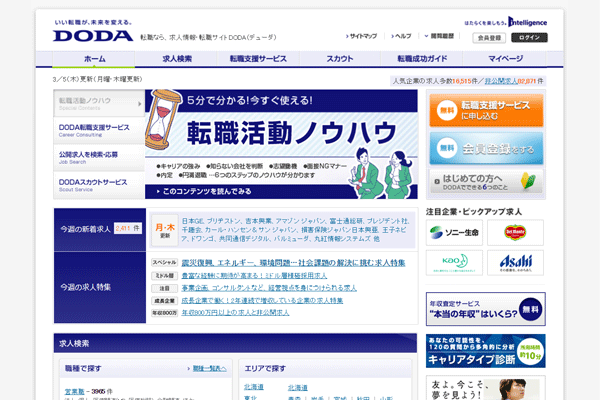The height and width of the screenshot is (400, 600).
Task: Click the 月・木 更新 badge
Action: (165, 230)
